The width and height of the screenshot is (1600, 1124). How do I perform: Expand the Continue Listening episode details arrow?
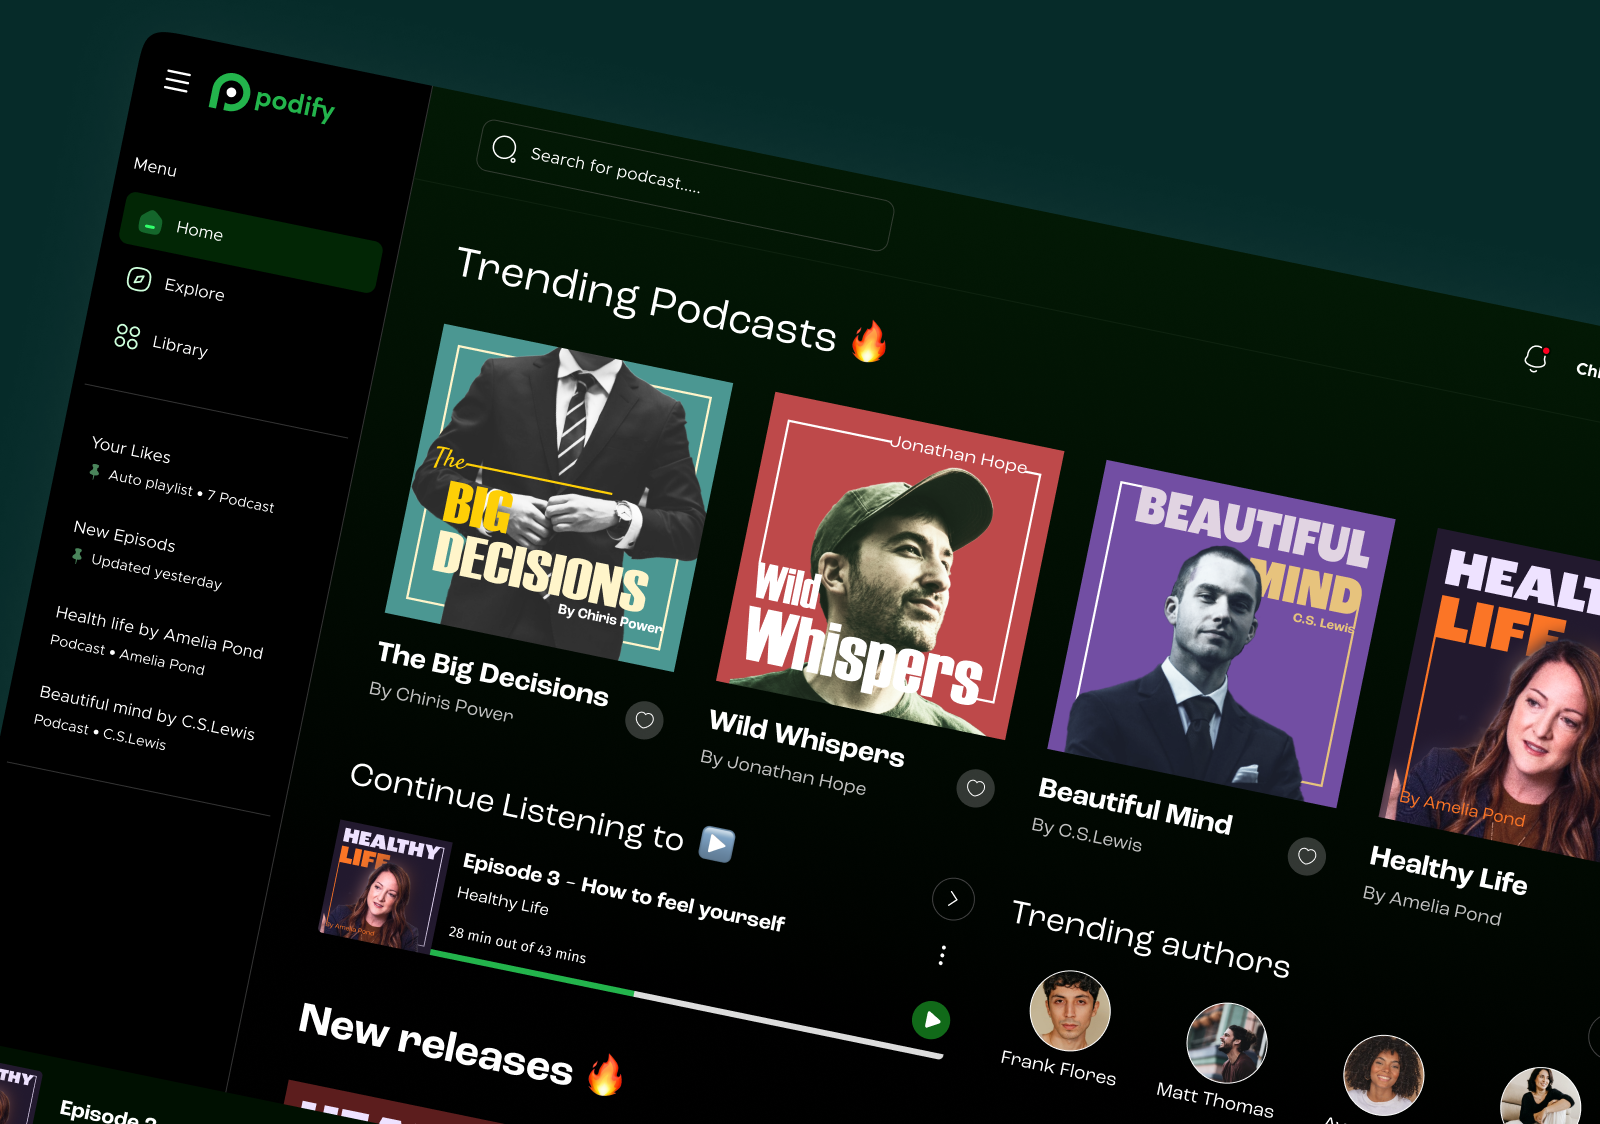[953, 900]
